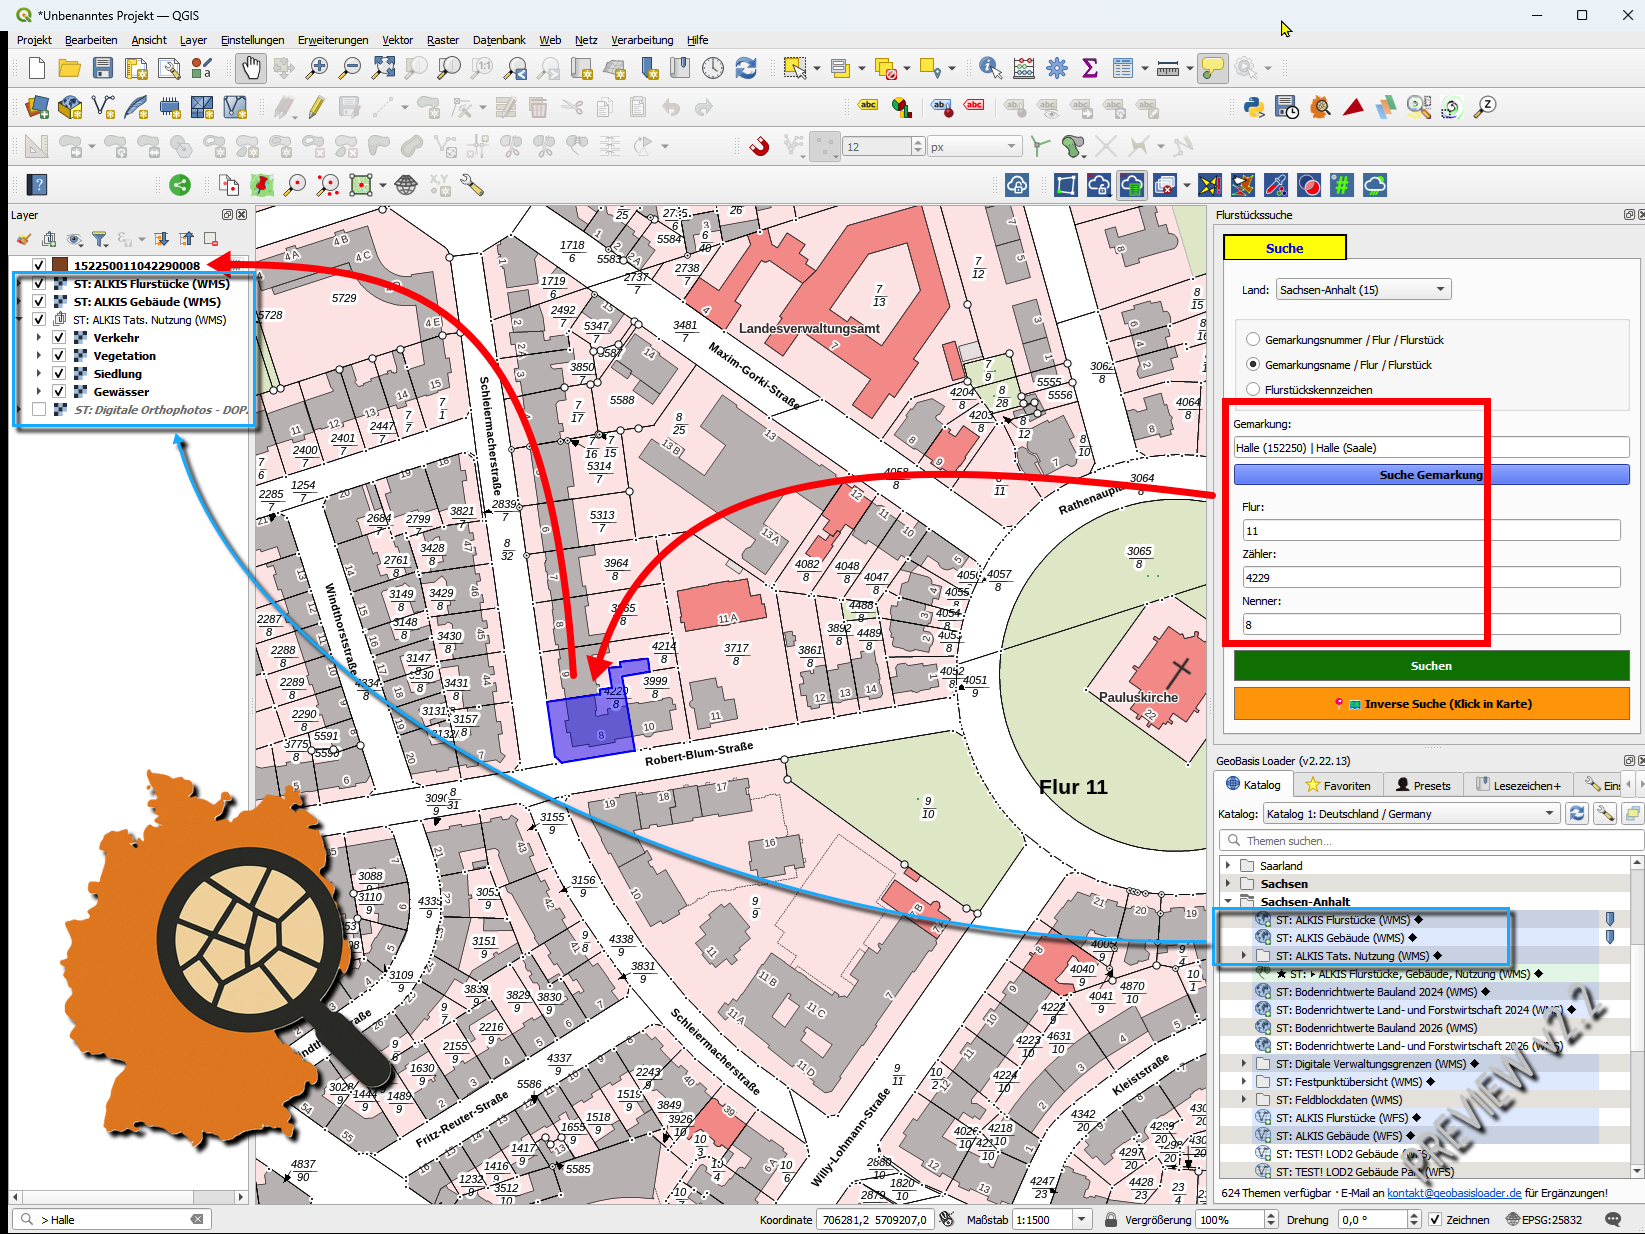This screenshot has height=1234, width=1645.
Task: Open the Projekt menu
Action: [x=35, y=40]
